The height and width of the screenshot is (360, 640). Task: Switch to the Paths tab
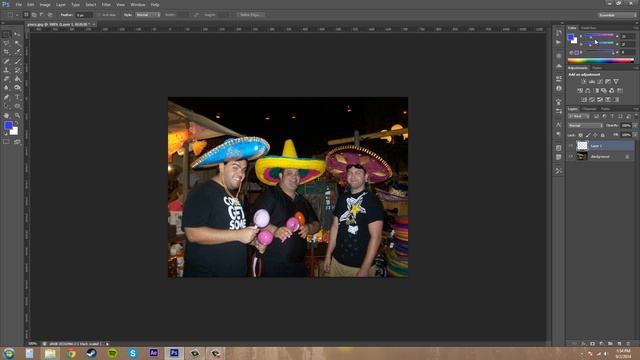606,109
